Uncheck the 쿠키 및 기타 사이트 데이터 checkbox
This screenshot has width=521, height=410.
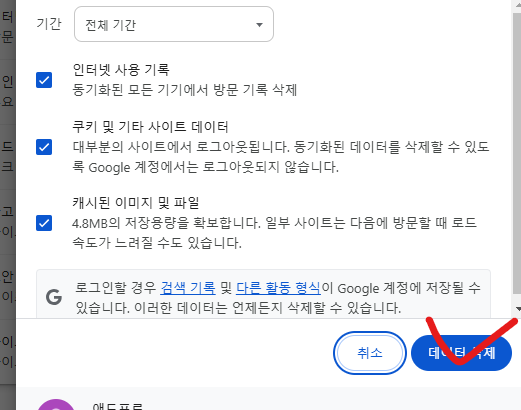(x=44, y=147)
